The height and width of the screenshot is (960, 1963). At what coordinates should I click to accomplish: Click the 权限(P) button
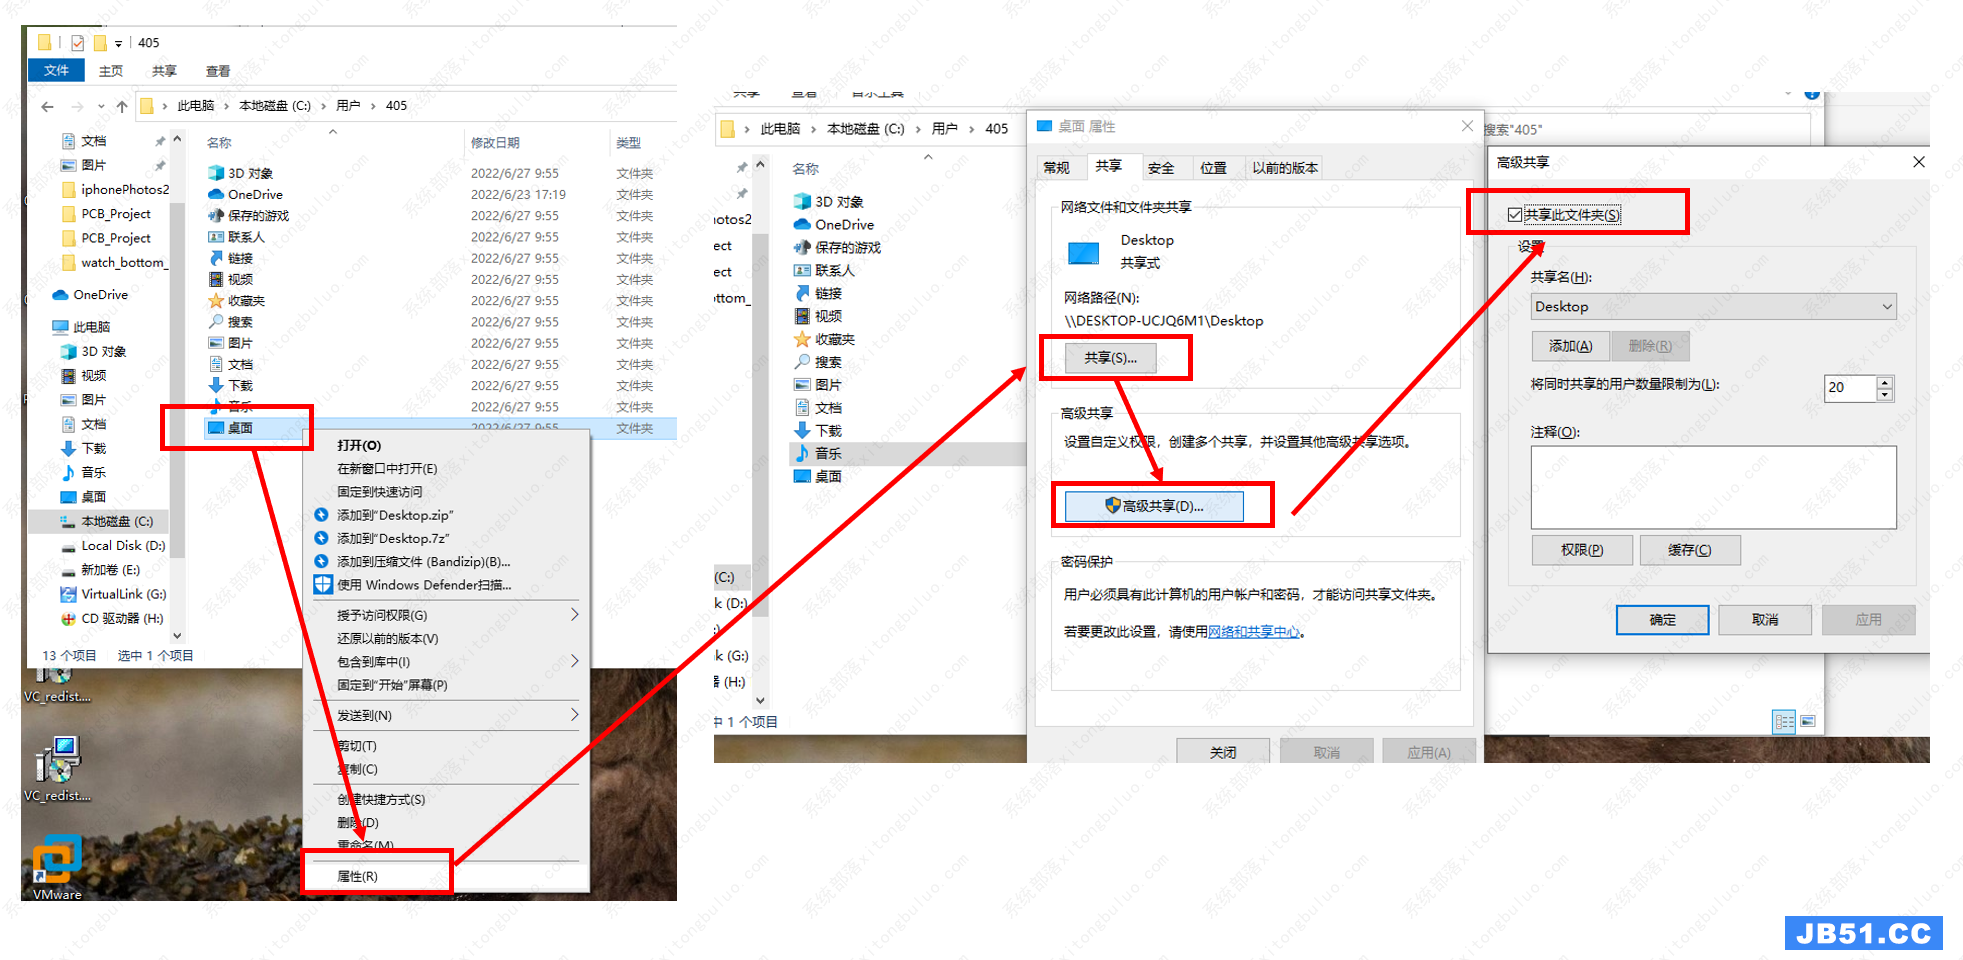coord(1581,550)
